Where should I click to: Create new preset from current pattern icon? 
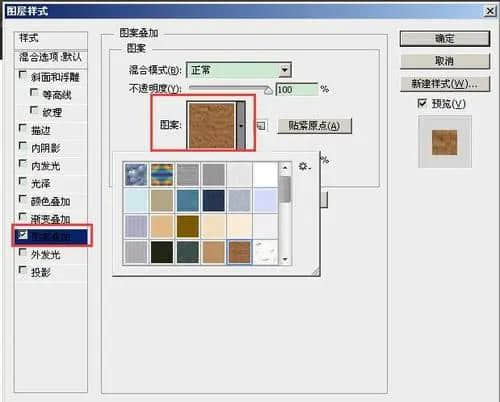[x=261, y=126]
